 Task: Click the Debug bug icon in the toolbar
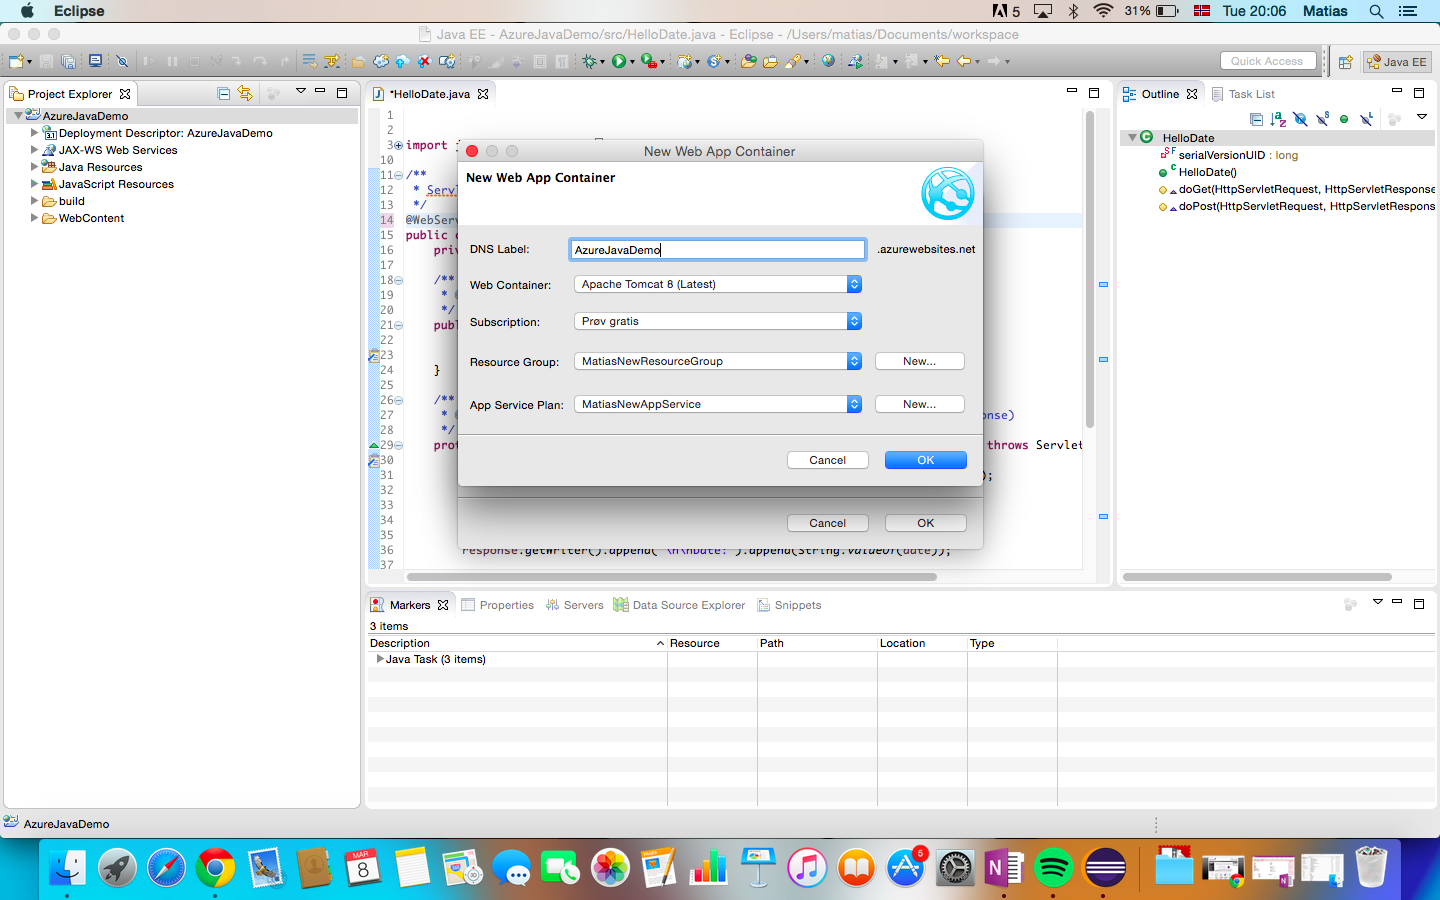coord(590,61)
